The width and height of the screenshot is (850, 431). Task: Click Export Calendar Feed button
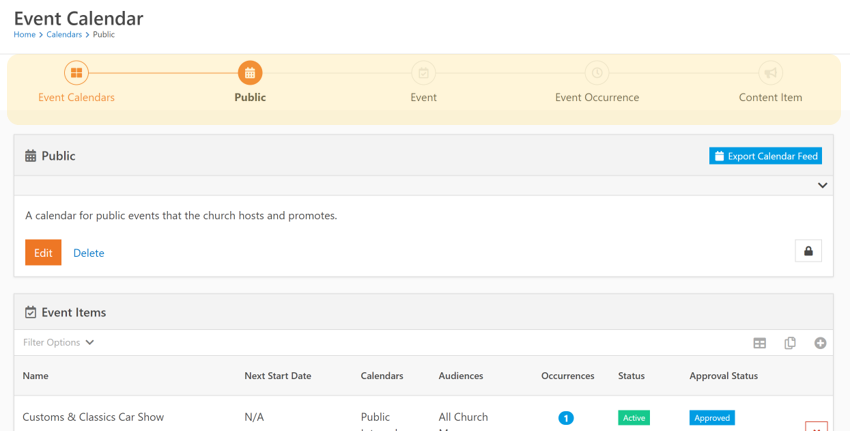(765, 156)
